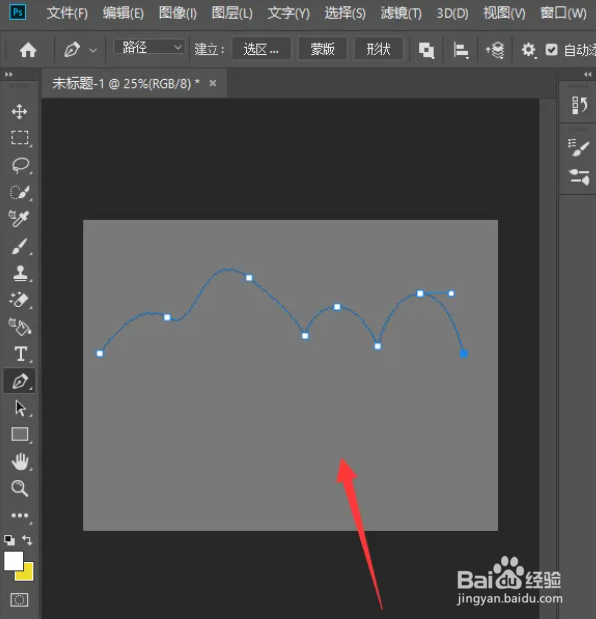Click the Home icon in options bar
This screenshot has width=596, height=619.
(28, 50)
